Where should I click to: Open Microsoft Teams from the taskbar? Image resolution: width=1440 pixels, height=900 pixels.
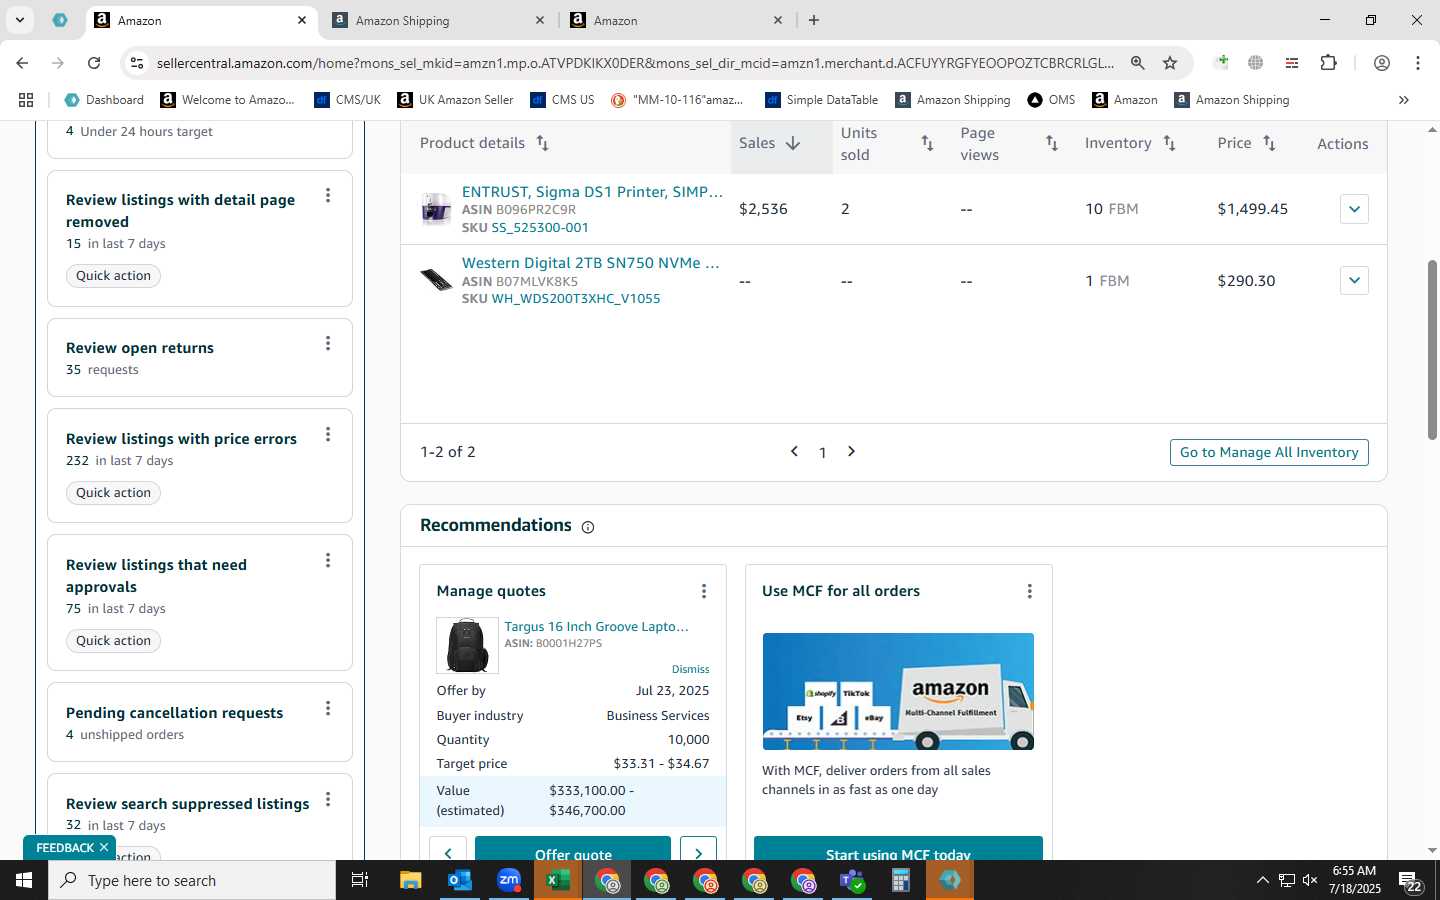tap(852, 881)
